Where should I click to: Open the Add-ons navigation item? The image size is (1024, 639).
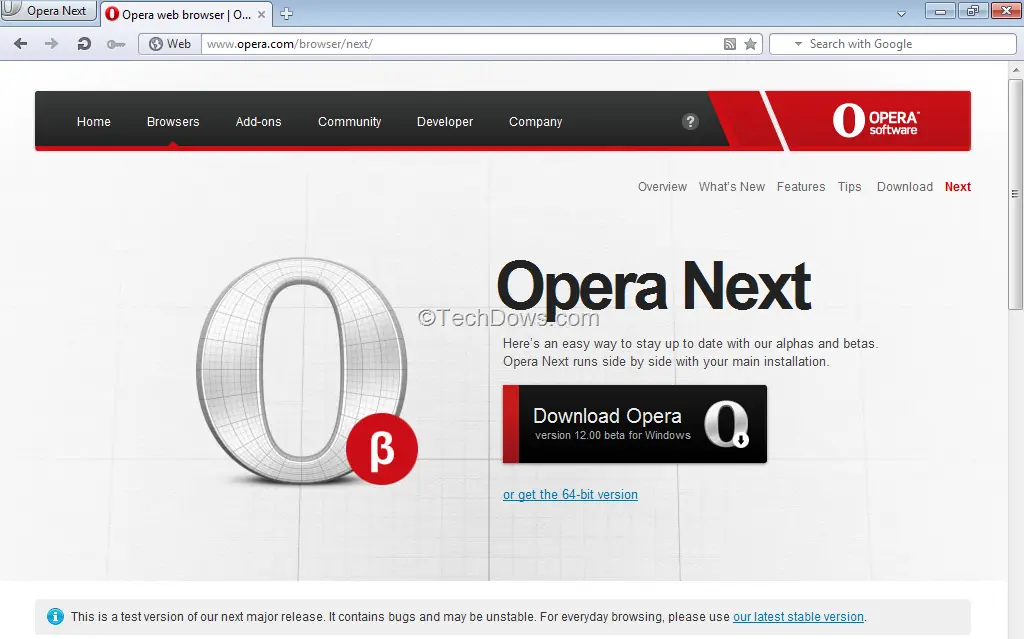(x=259, y=122)
